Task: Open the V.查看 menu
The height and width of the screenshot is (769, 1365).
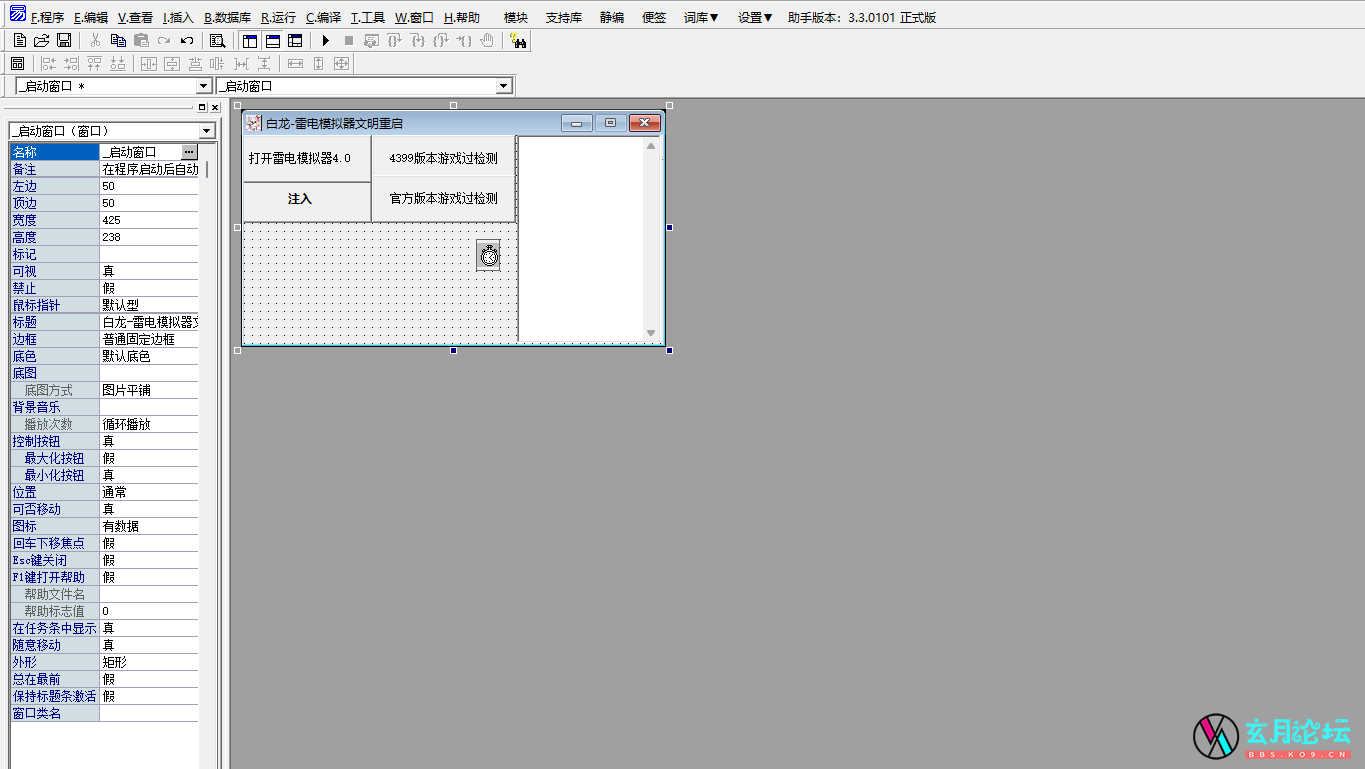Action: (x=136, y=17)
